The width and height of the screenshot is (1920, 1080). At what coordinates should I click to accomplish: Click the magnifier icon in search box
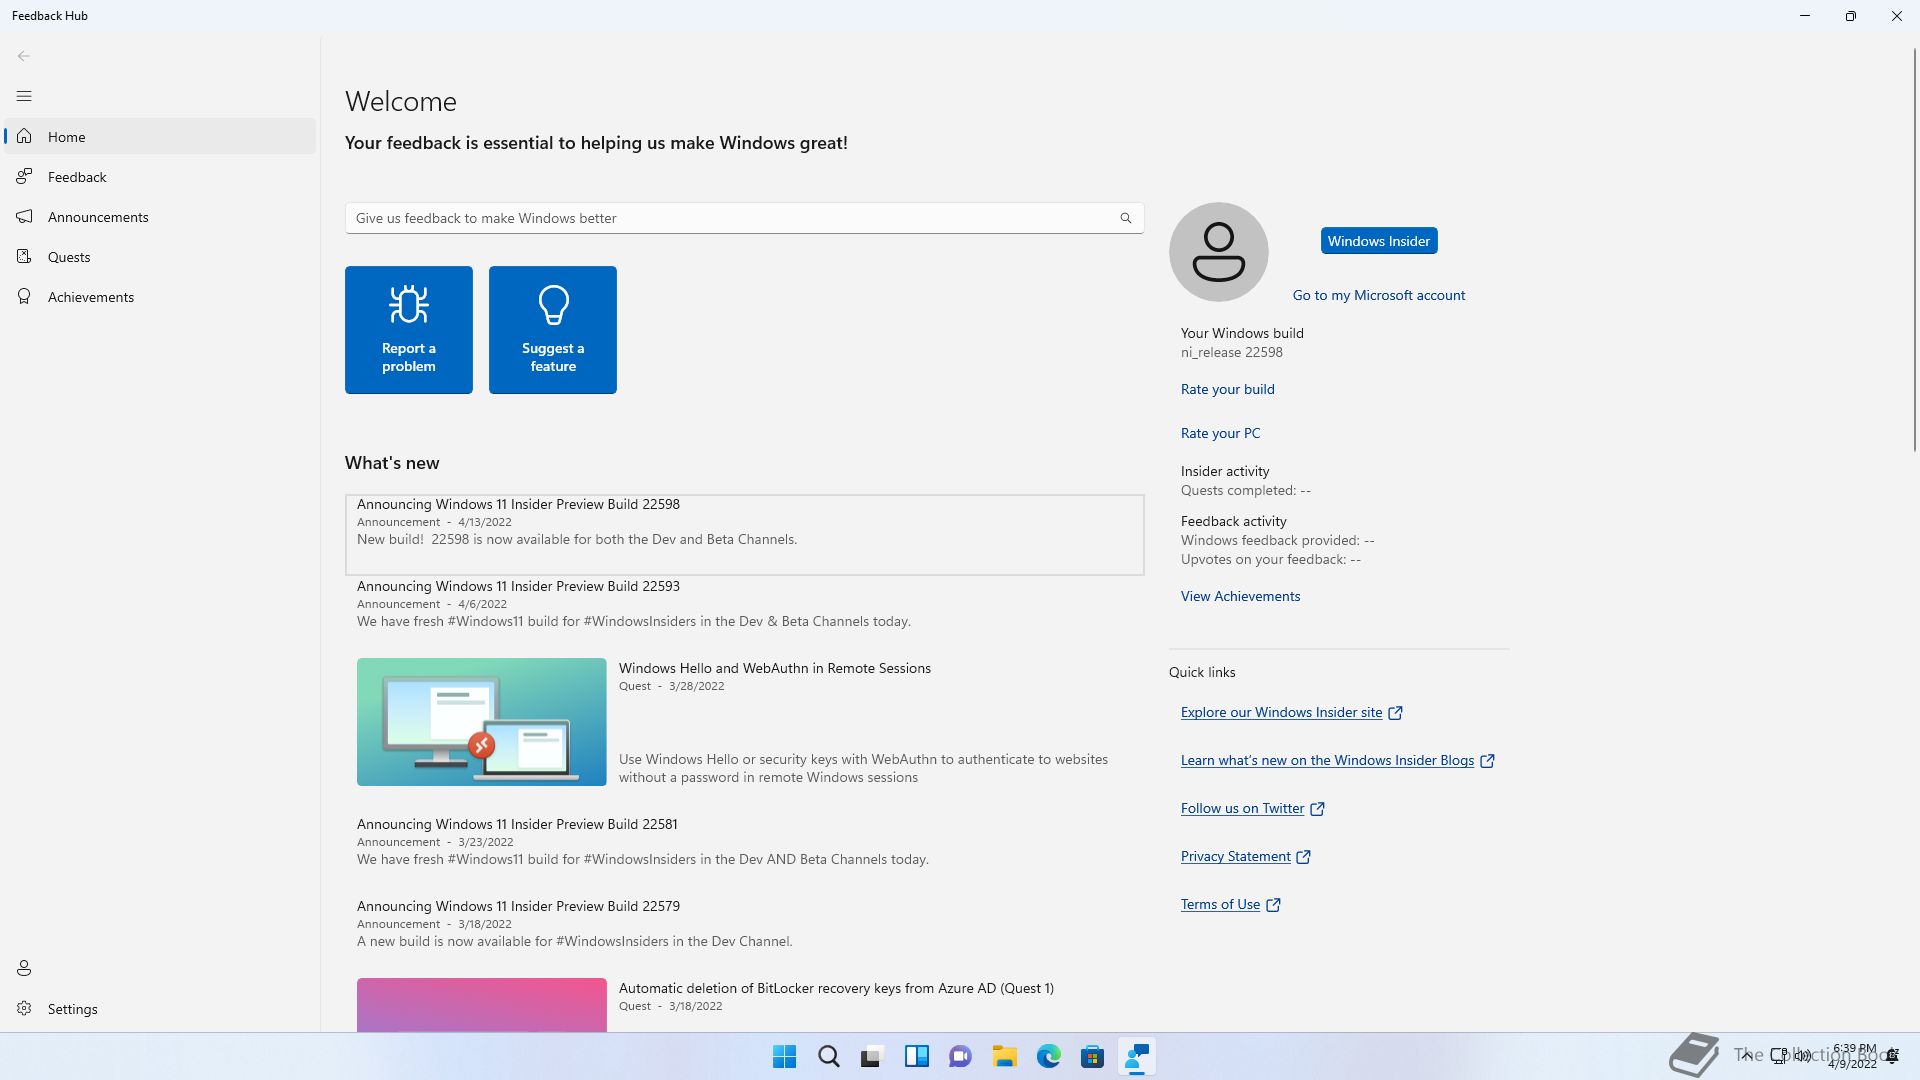tap(1126, 218)
